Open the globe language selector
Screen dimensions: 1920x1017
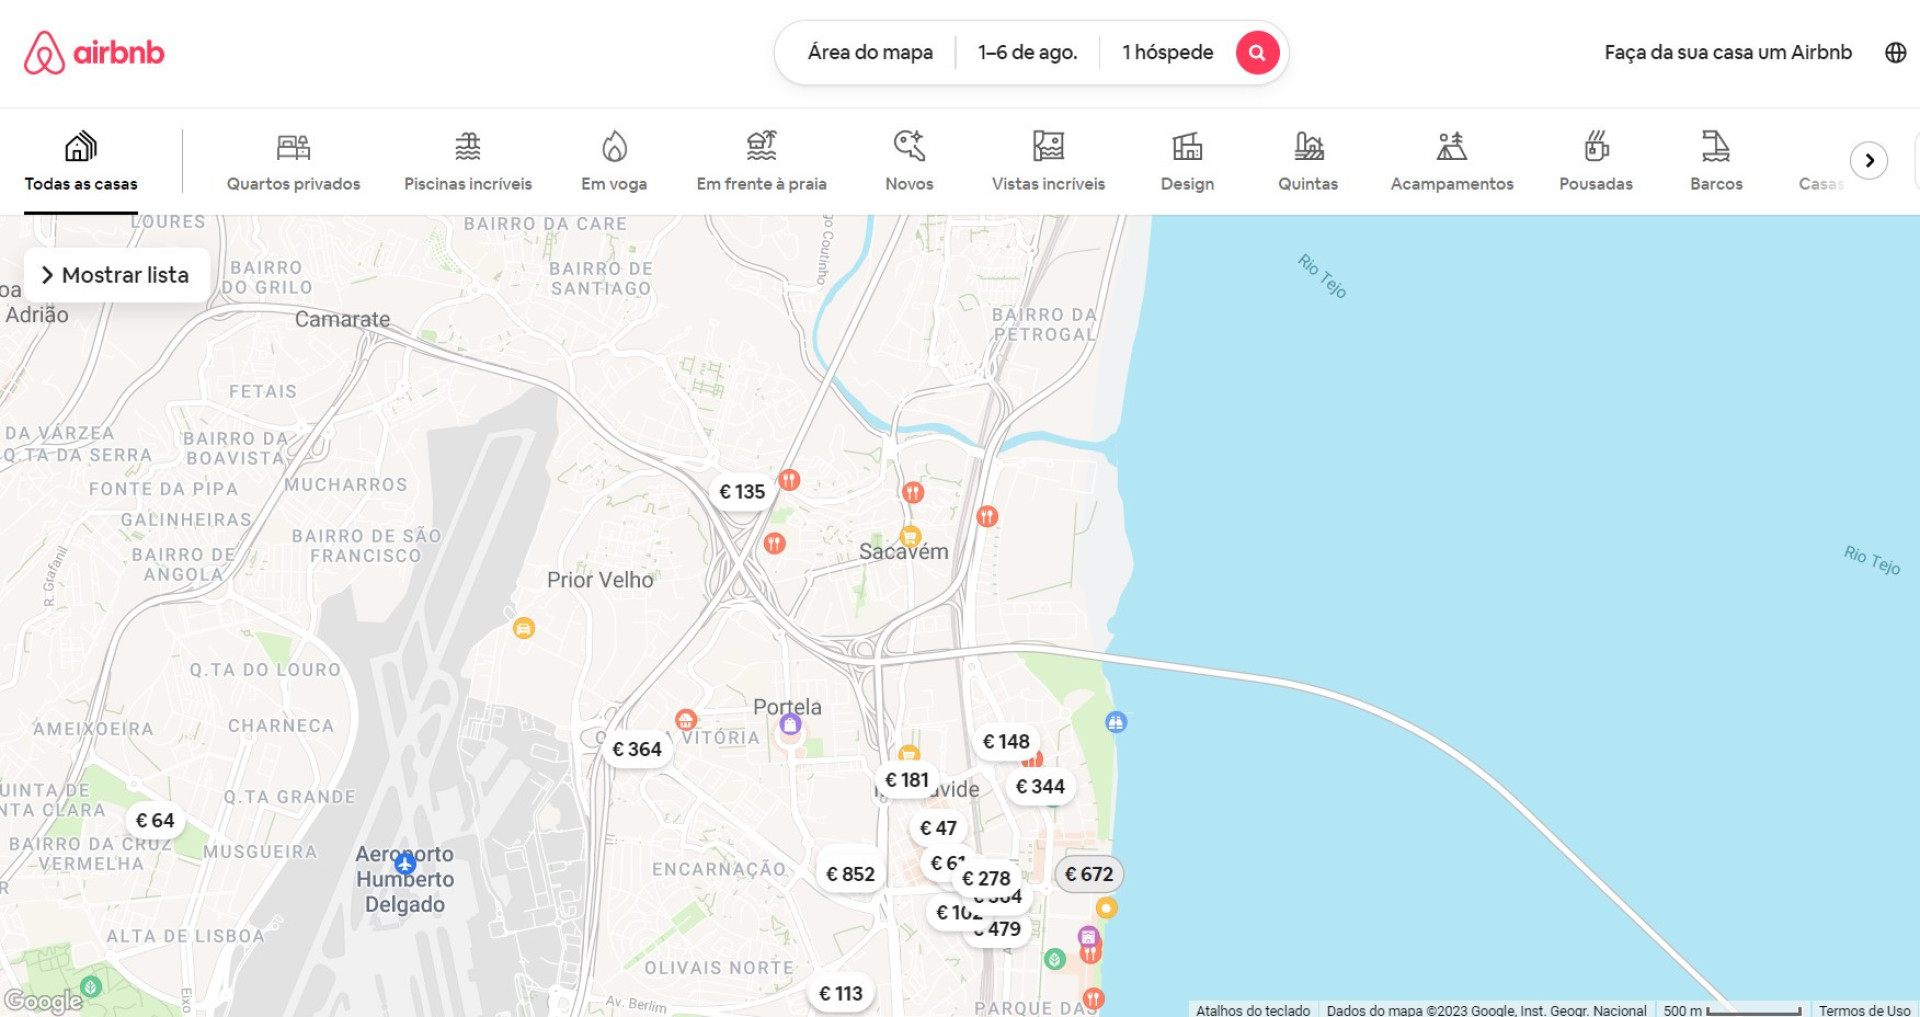pos(1895,53)
